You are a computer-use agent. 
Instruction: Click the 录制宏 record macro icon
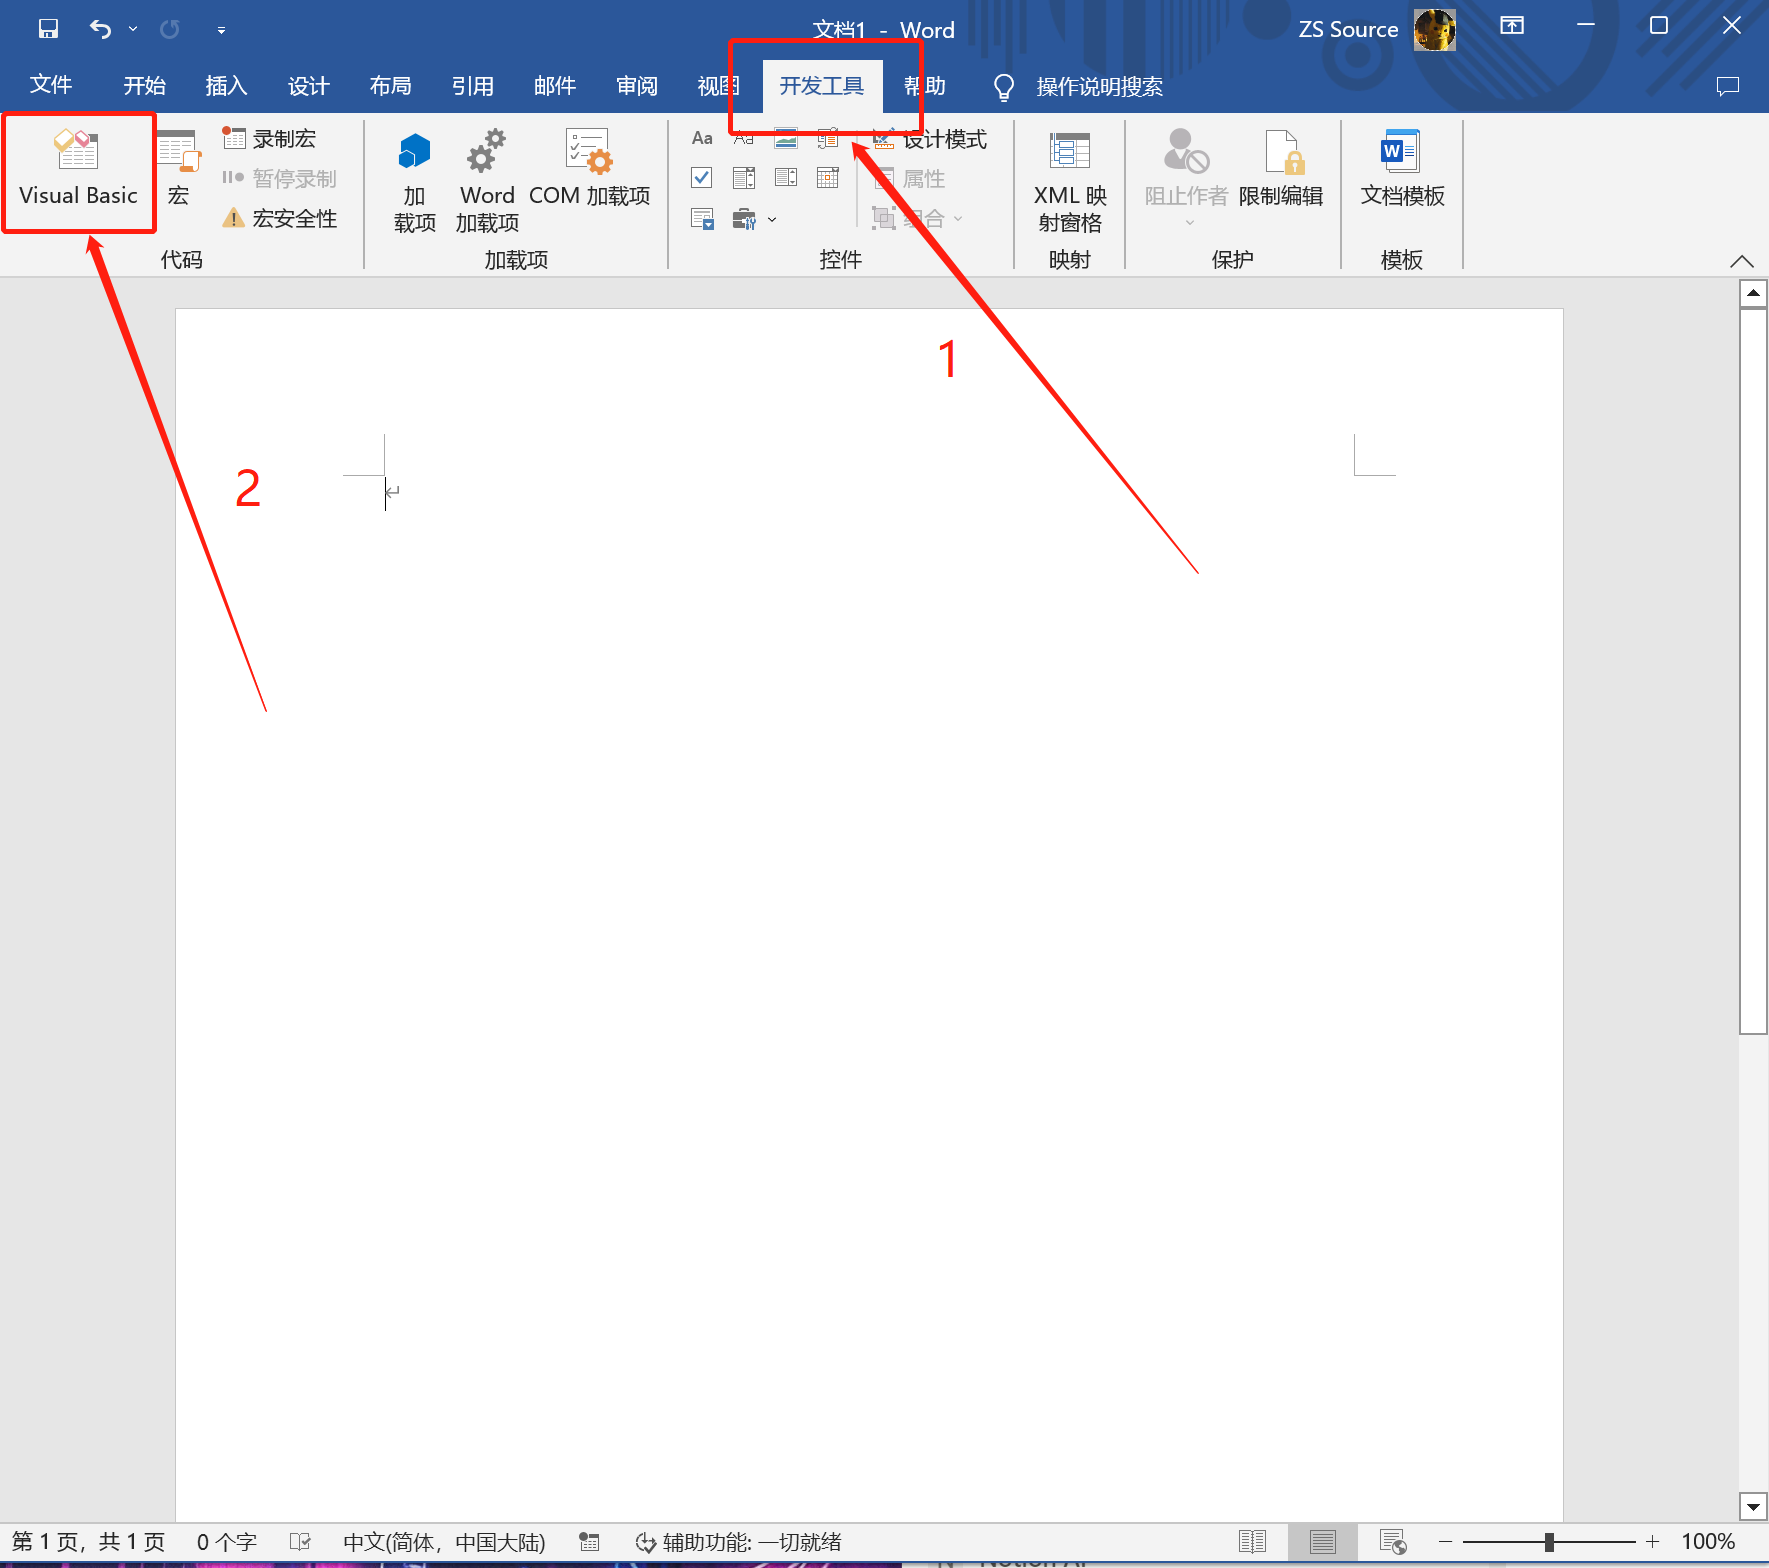point(234,138)
